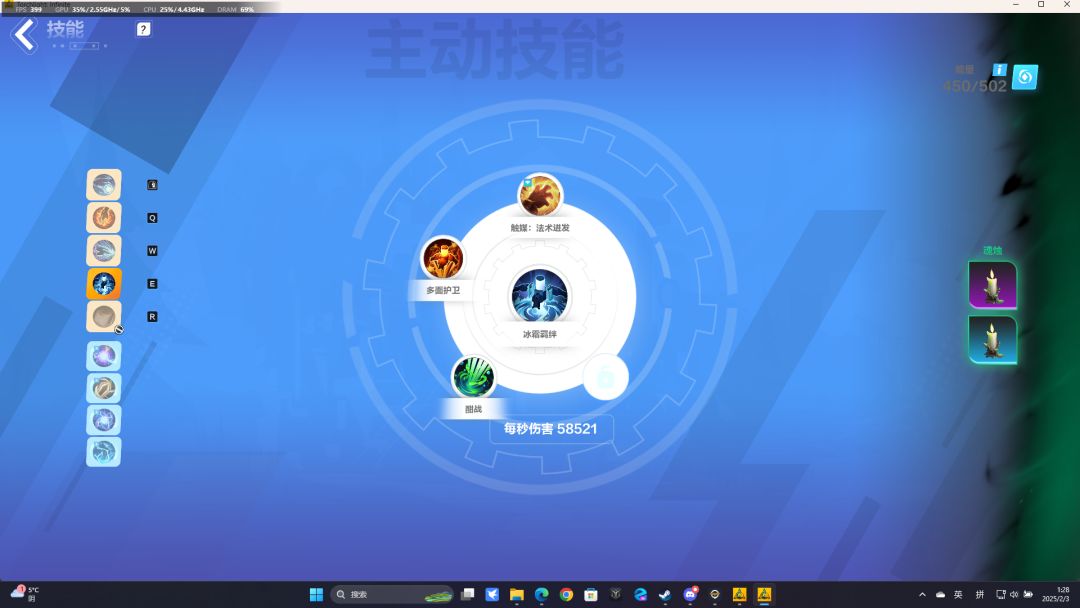Open Steam from the taskbar
The height and width of the screenshot is (608, 1080).
click(665, 594)
